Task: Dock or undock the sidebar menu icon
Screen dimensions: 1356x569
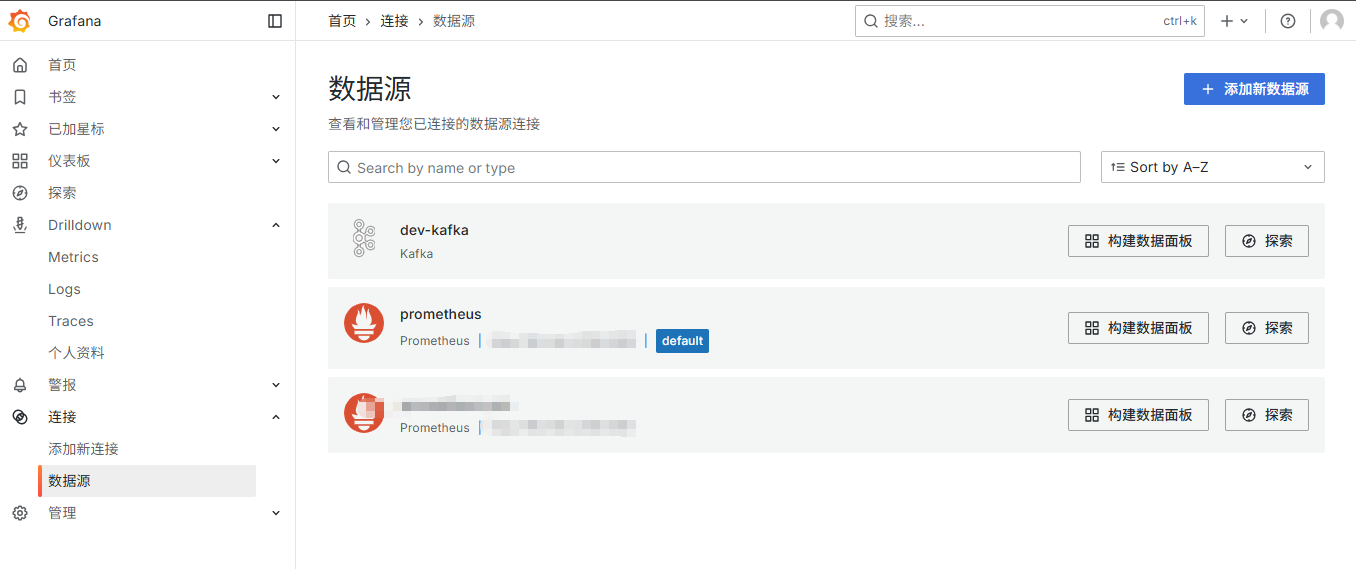Action: [x=275, y=21]
